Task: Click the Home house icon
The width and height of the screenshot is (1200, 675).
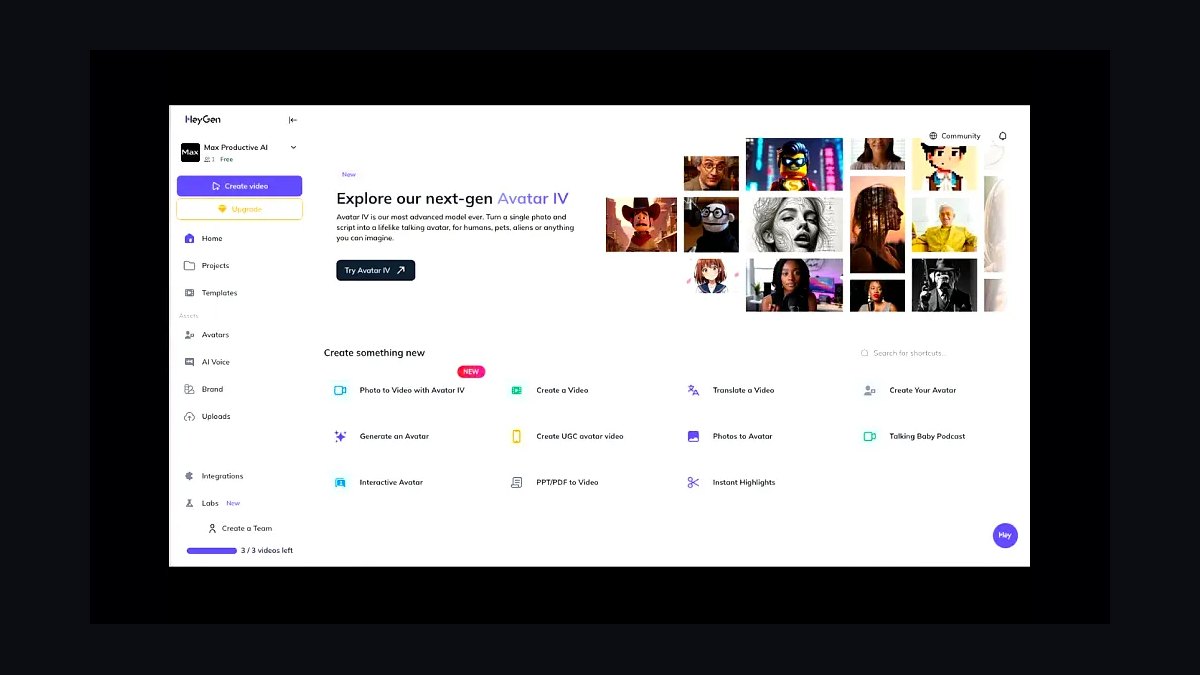Action: click(190, 239)
